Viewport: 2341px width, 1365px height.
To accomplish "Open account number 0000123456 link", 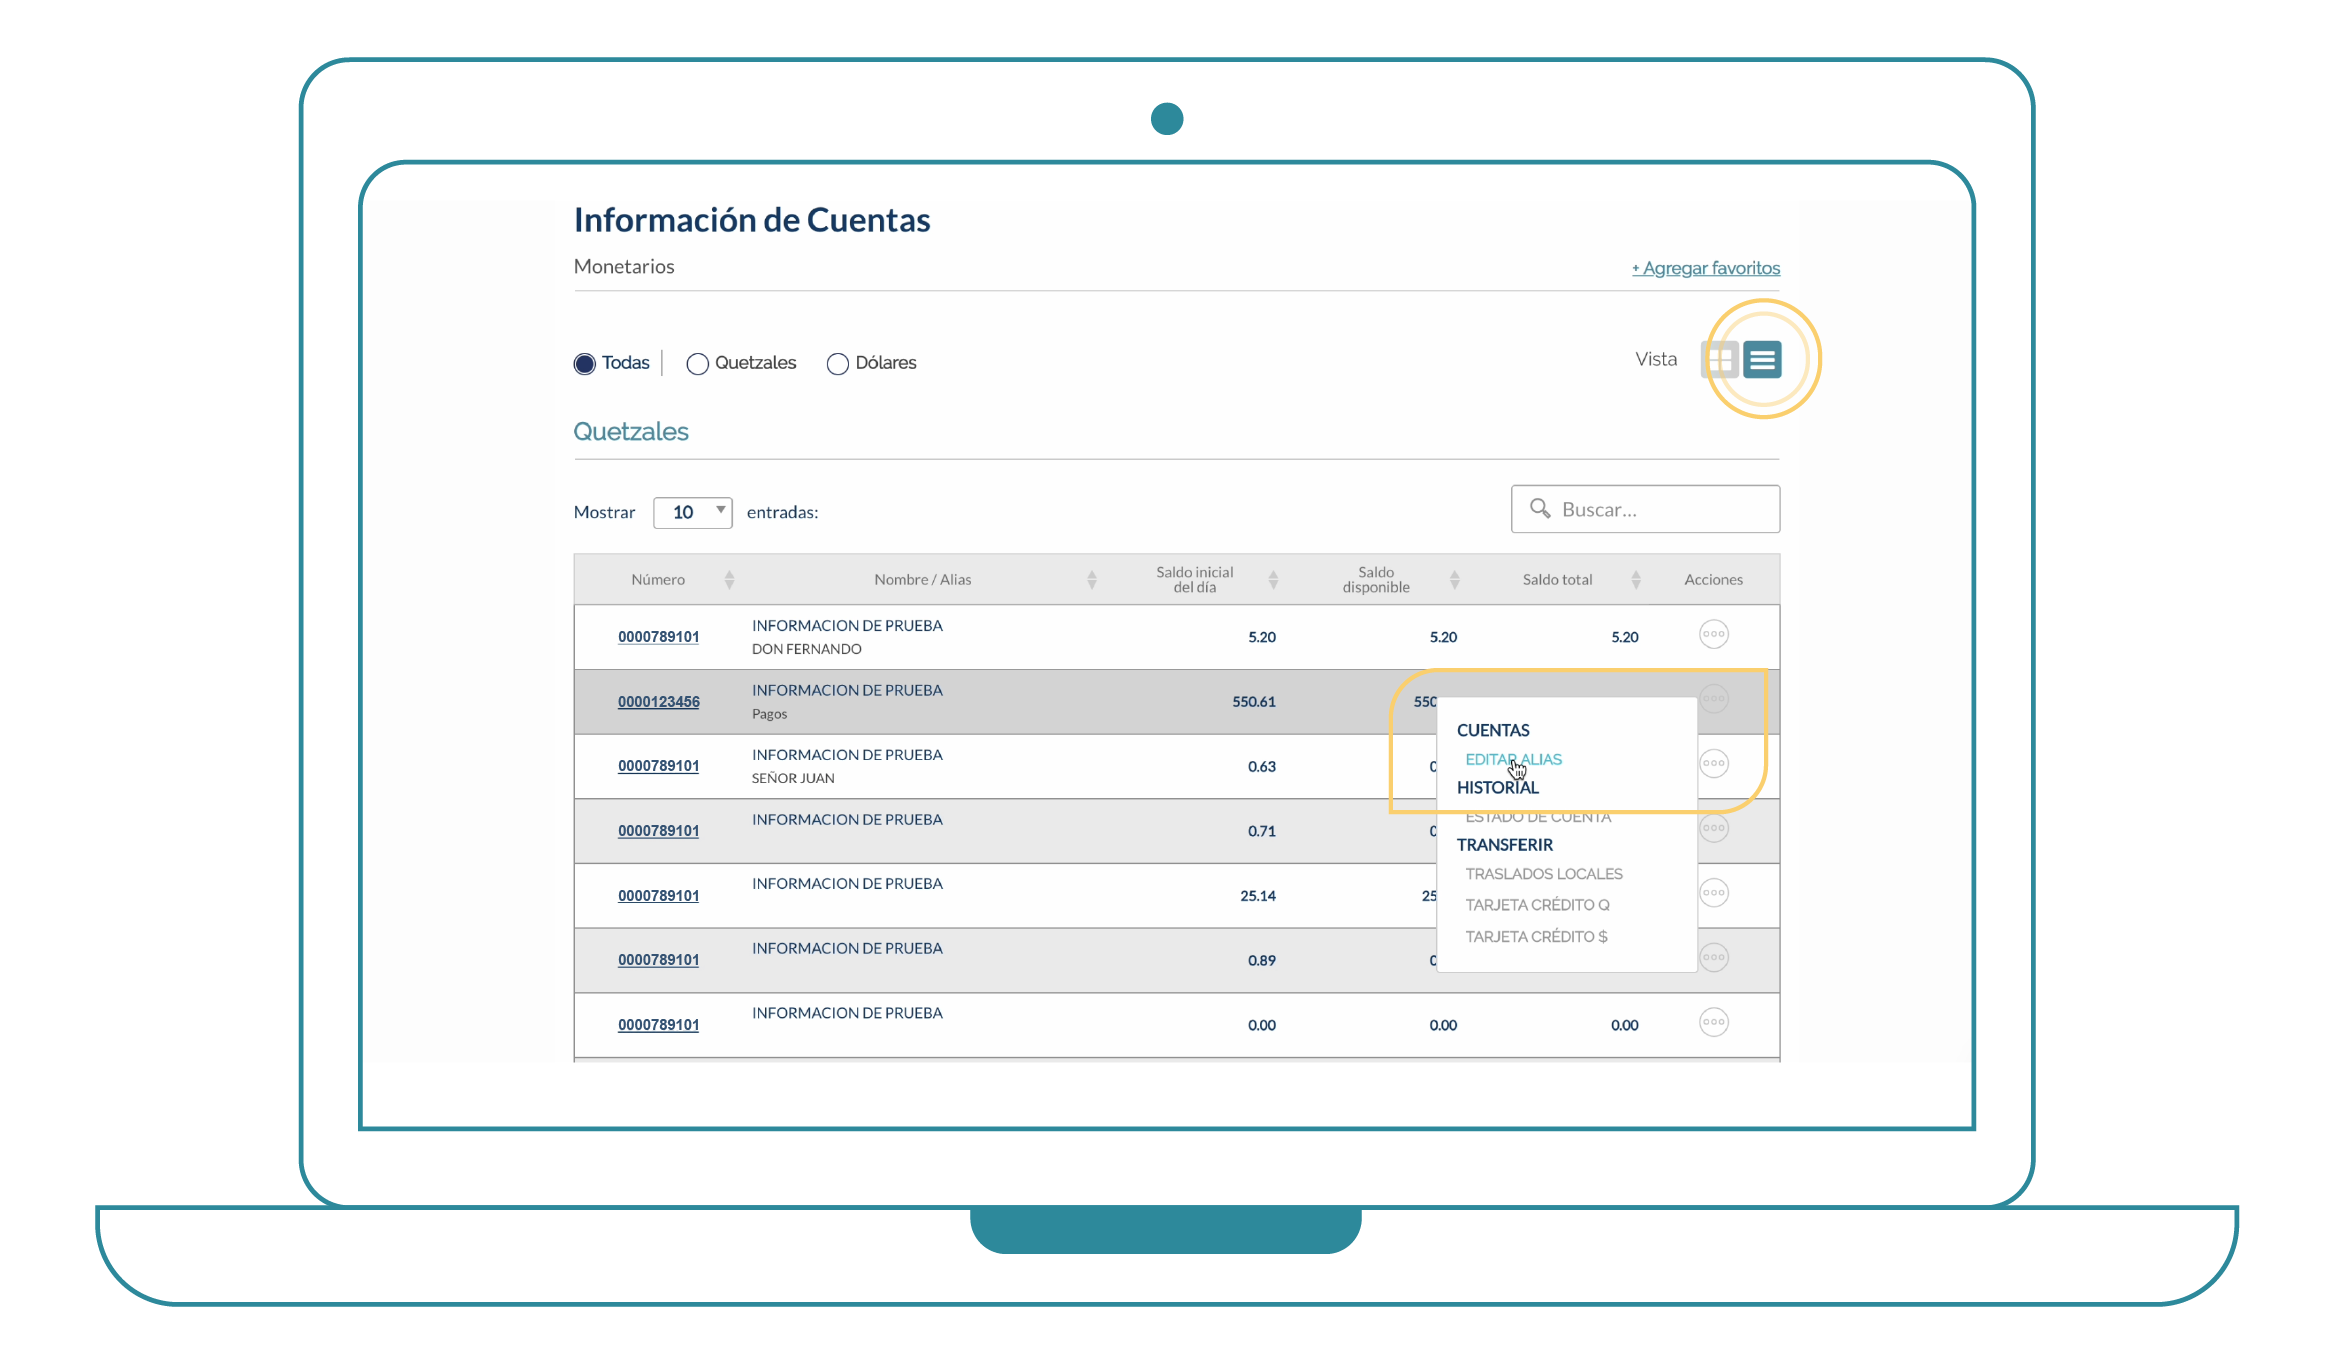I will point(658,702).
